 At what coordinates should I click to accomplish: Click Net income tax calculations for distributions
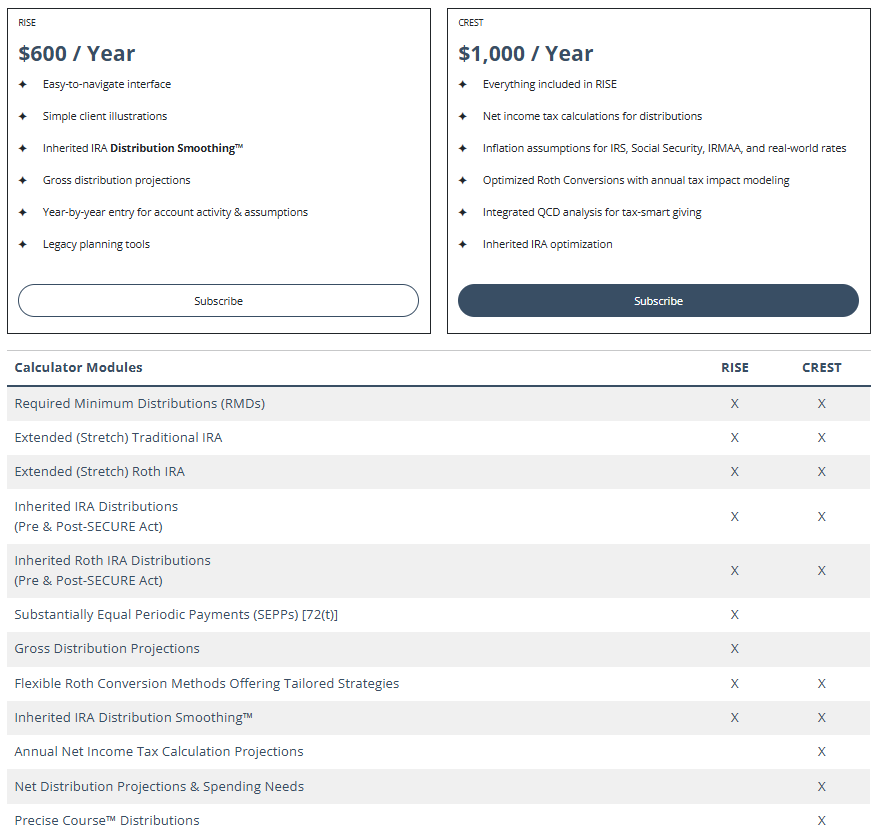pos(592,116)
